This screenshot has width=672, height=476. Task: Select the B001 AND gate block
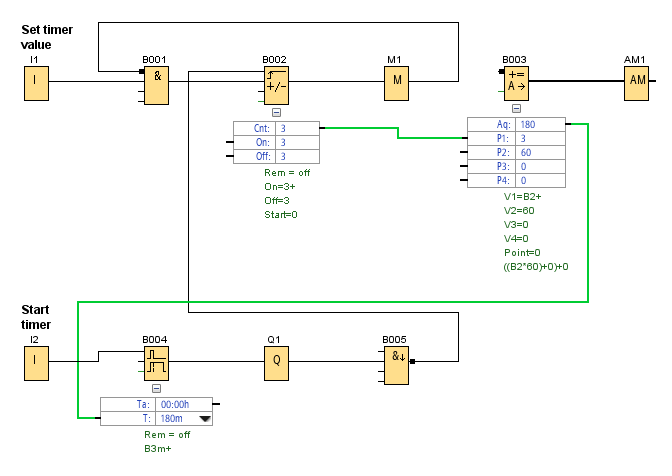coord(156,85)
